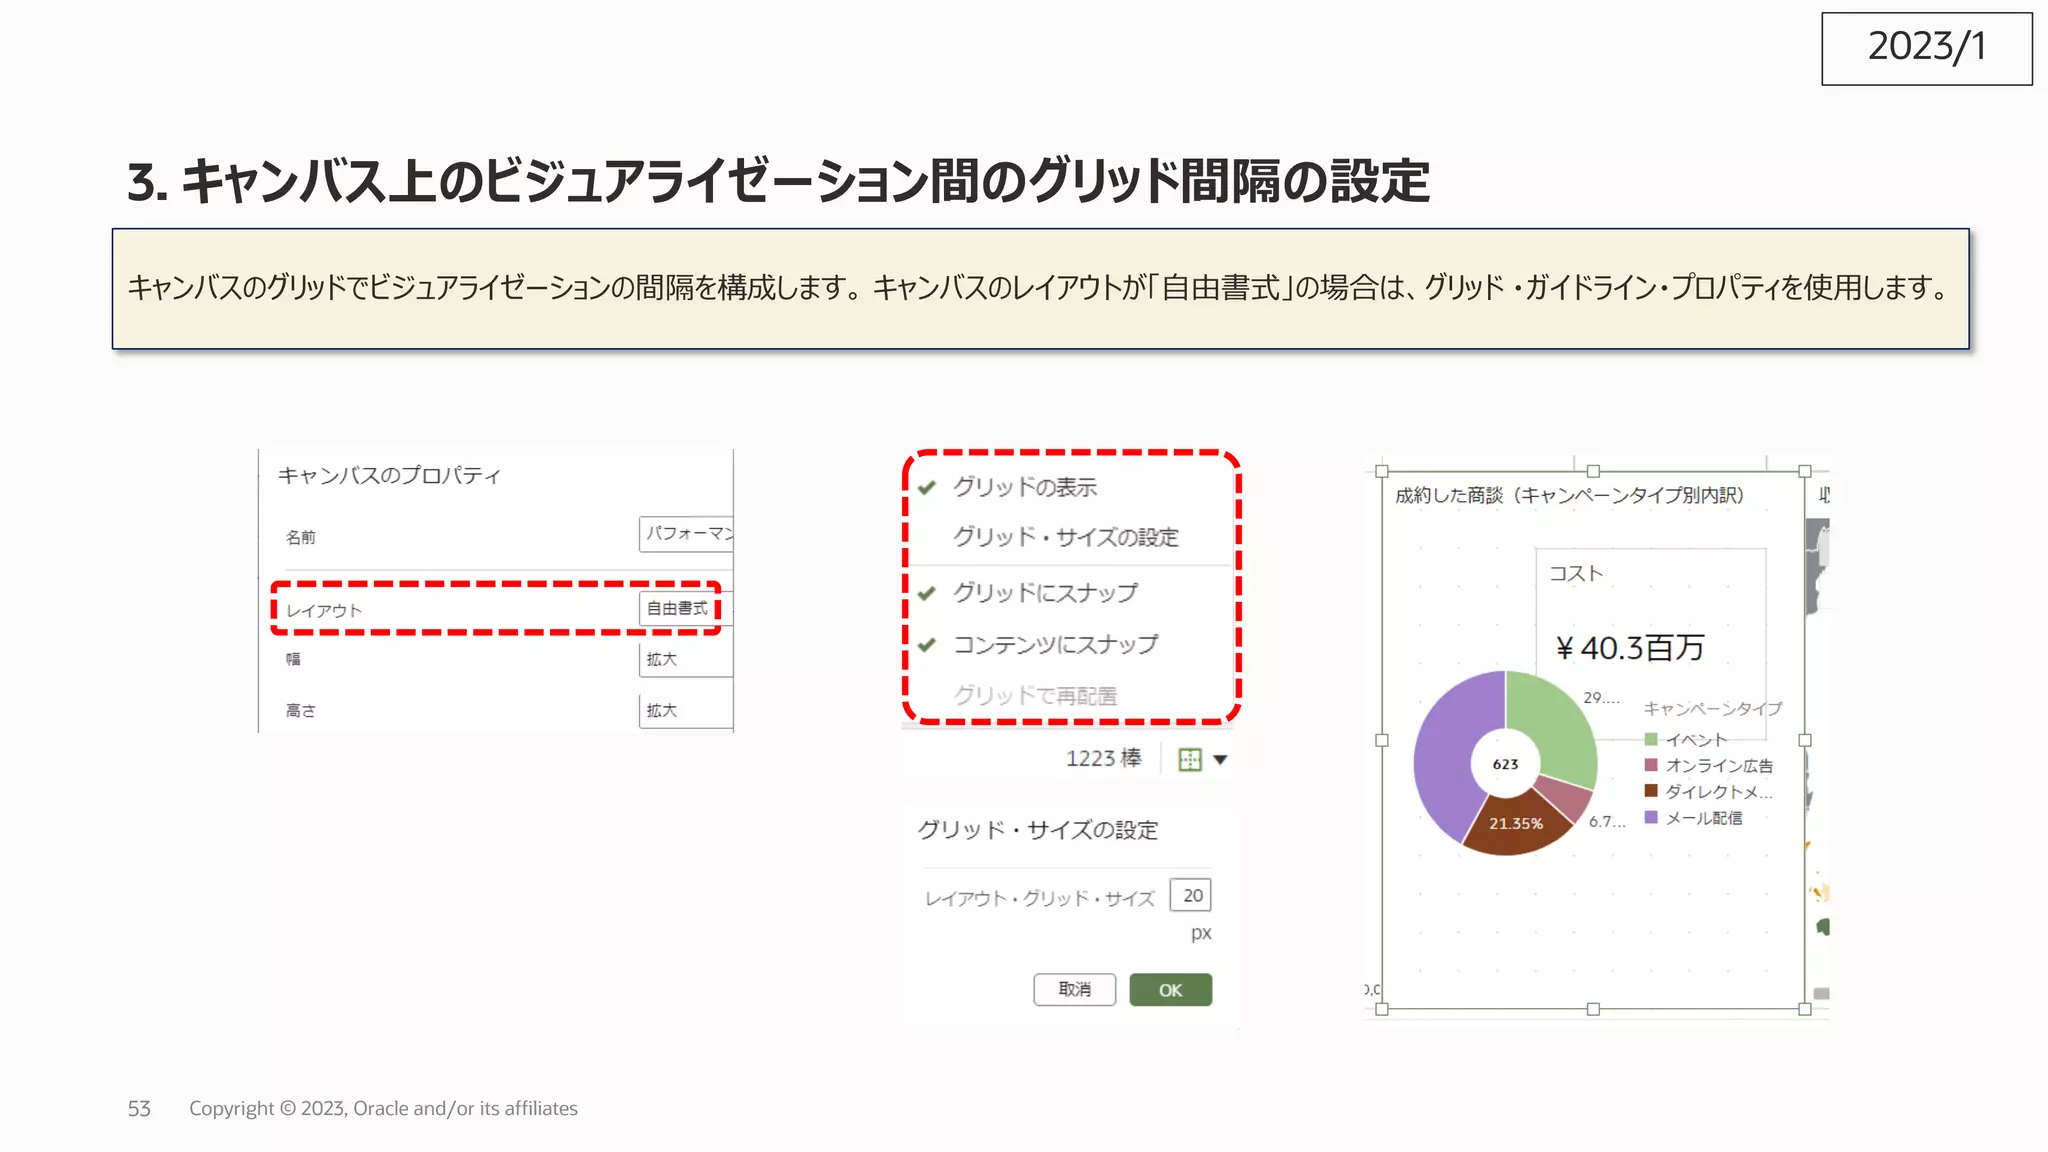Click the bottom-center resize handle of visualization

tap(1593, 1009)
